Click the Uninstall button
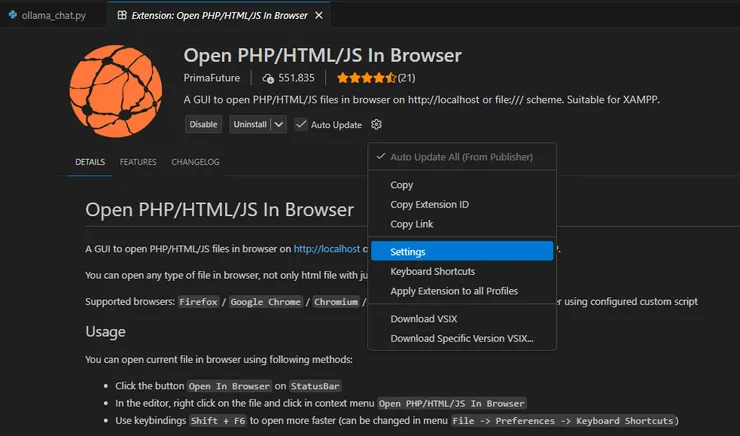740x436 pixels. [250, 125]
